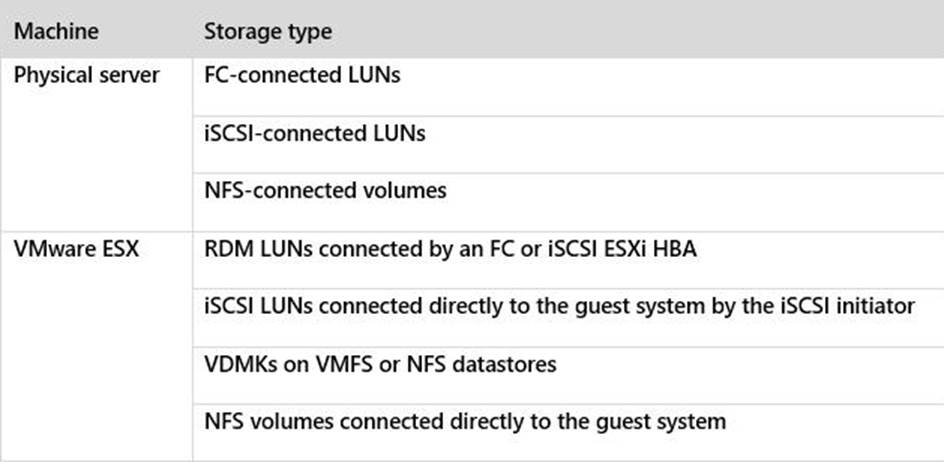Click the Storage type column header
The image size is (944, 462).
268,31
